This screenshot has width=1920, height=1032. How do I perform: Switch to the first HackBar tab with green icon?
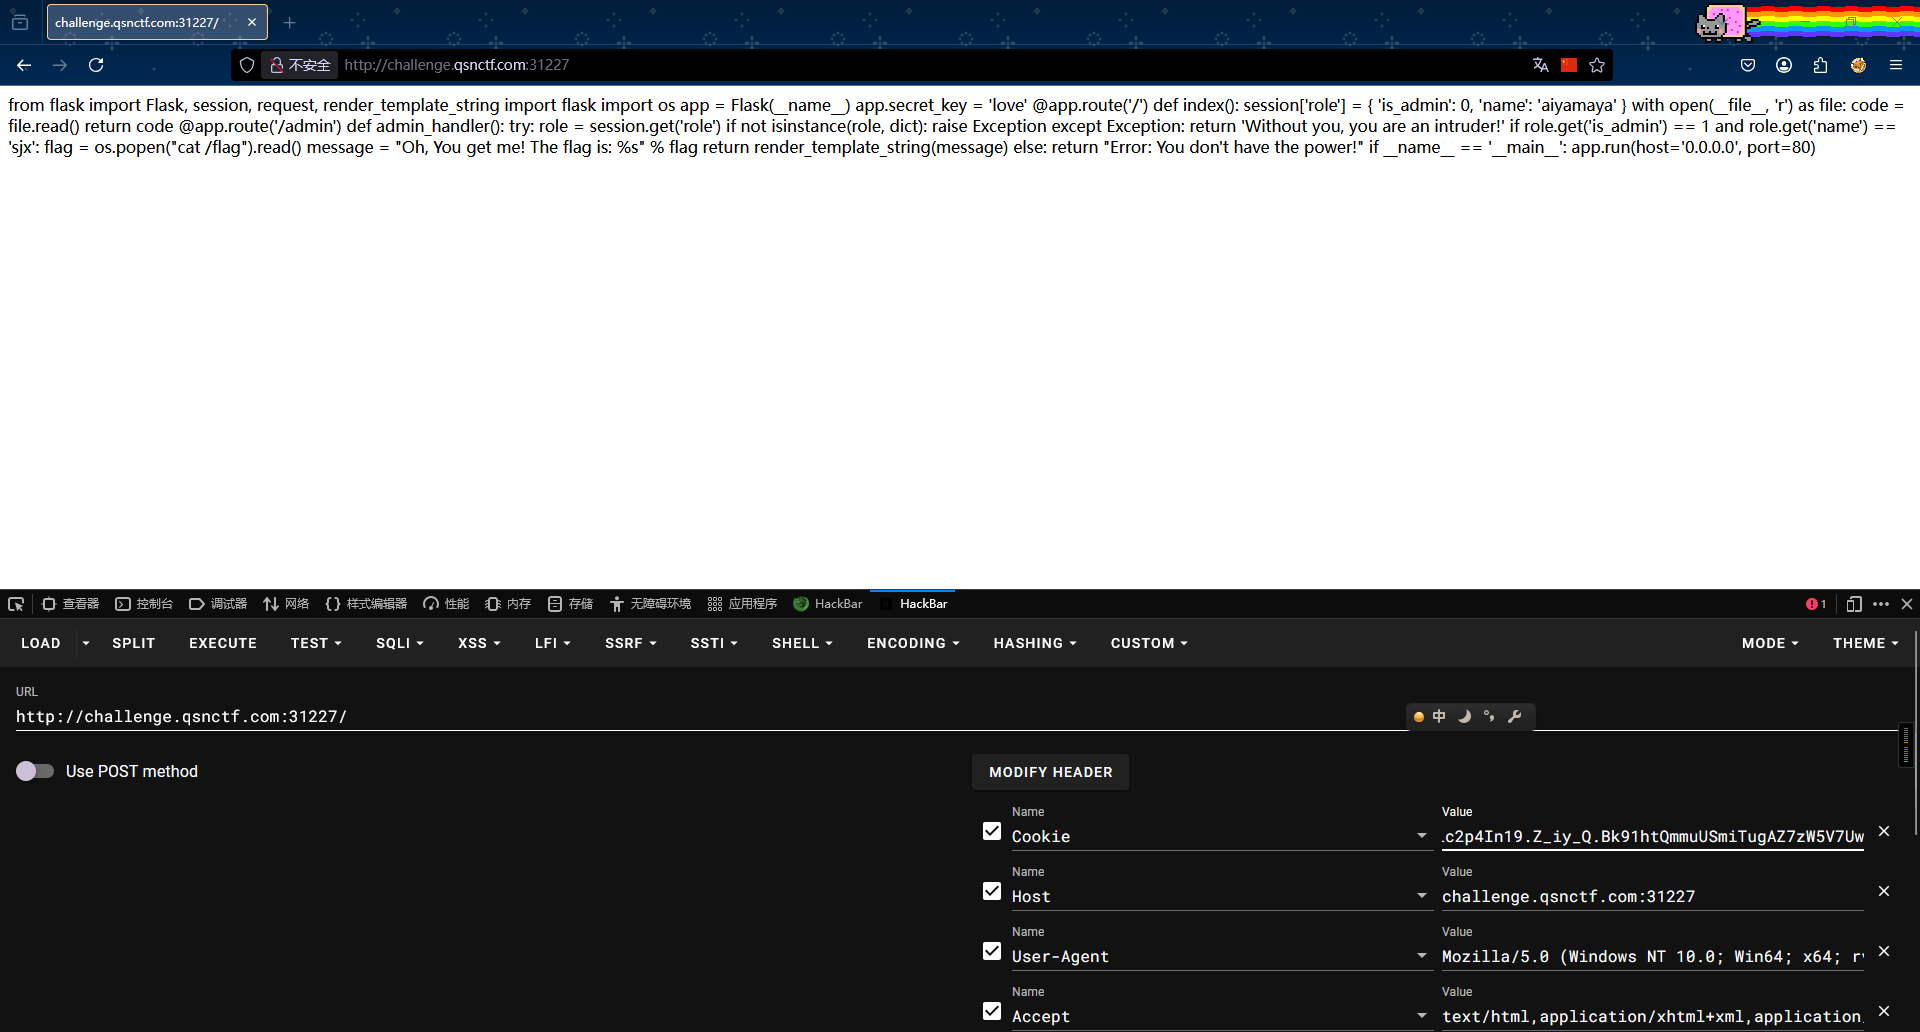pyautogui.click(x=828, y=604)
